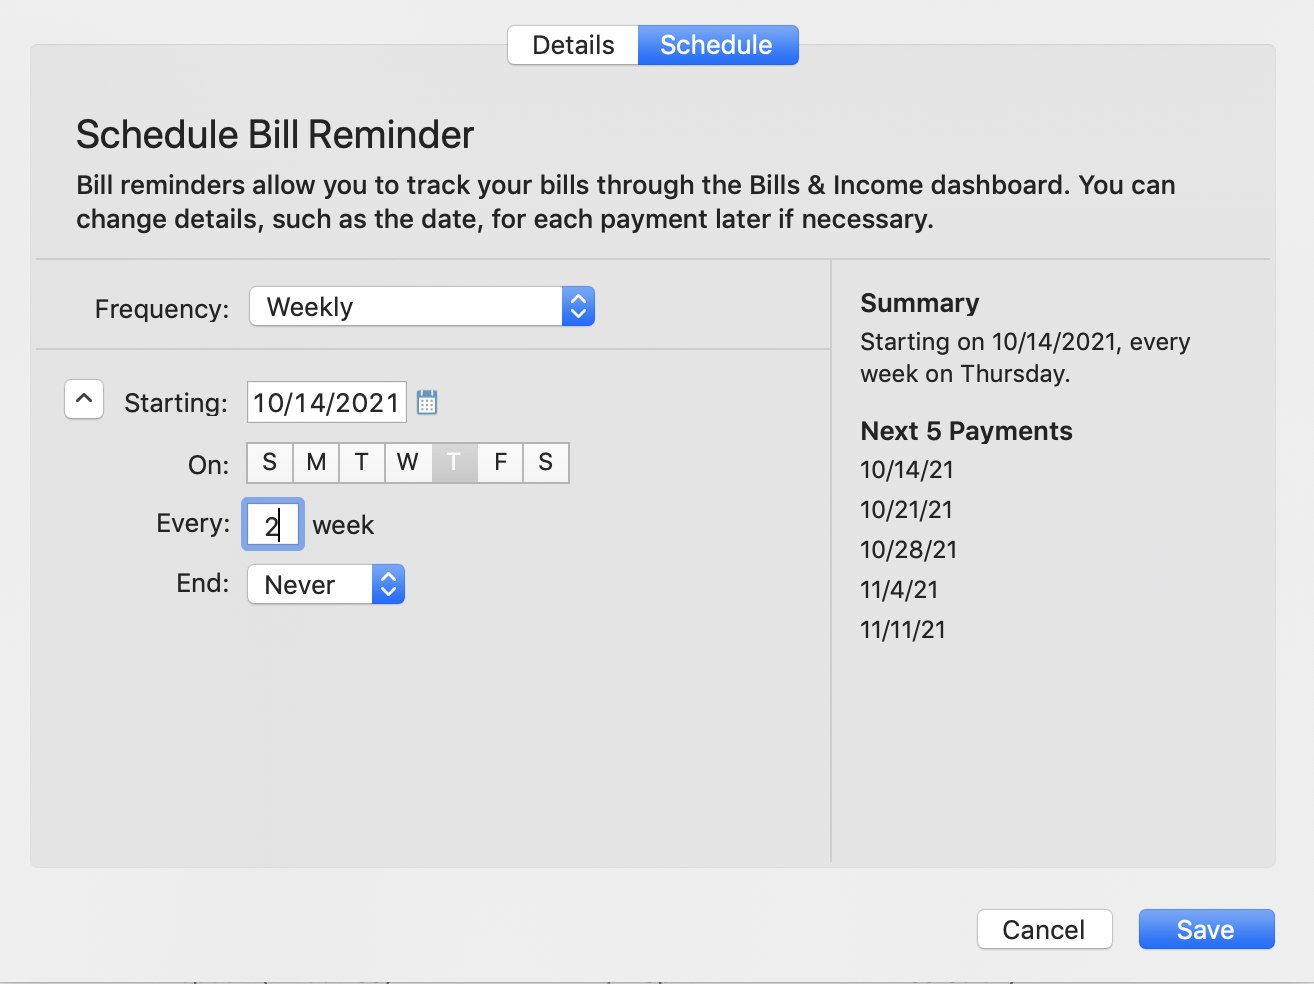Image resolution: width=1314 pixels, height=984 pixels.
Task: Click the Every weeks number field
Action: (x=273, y=524)
